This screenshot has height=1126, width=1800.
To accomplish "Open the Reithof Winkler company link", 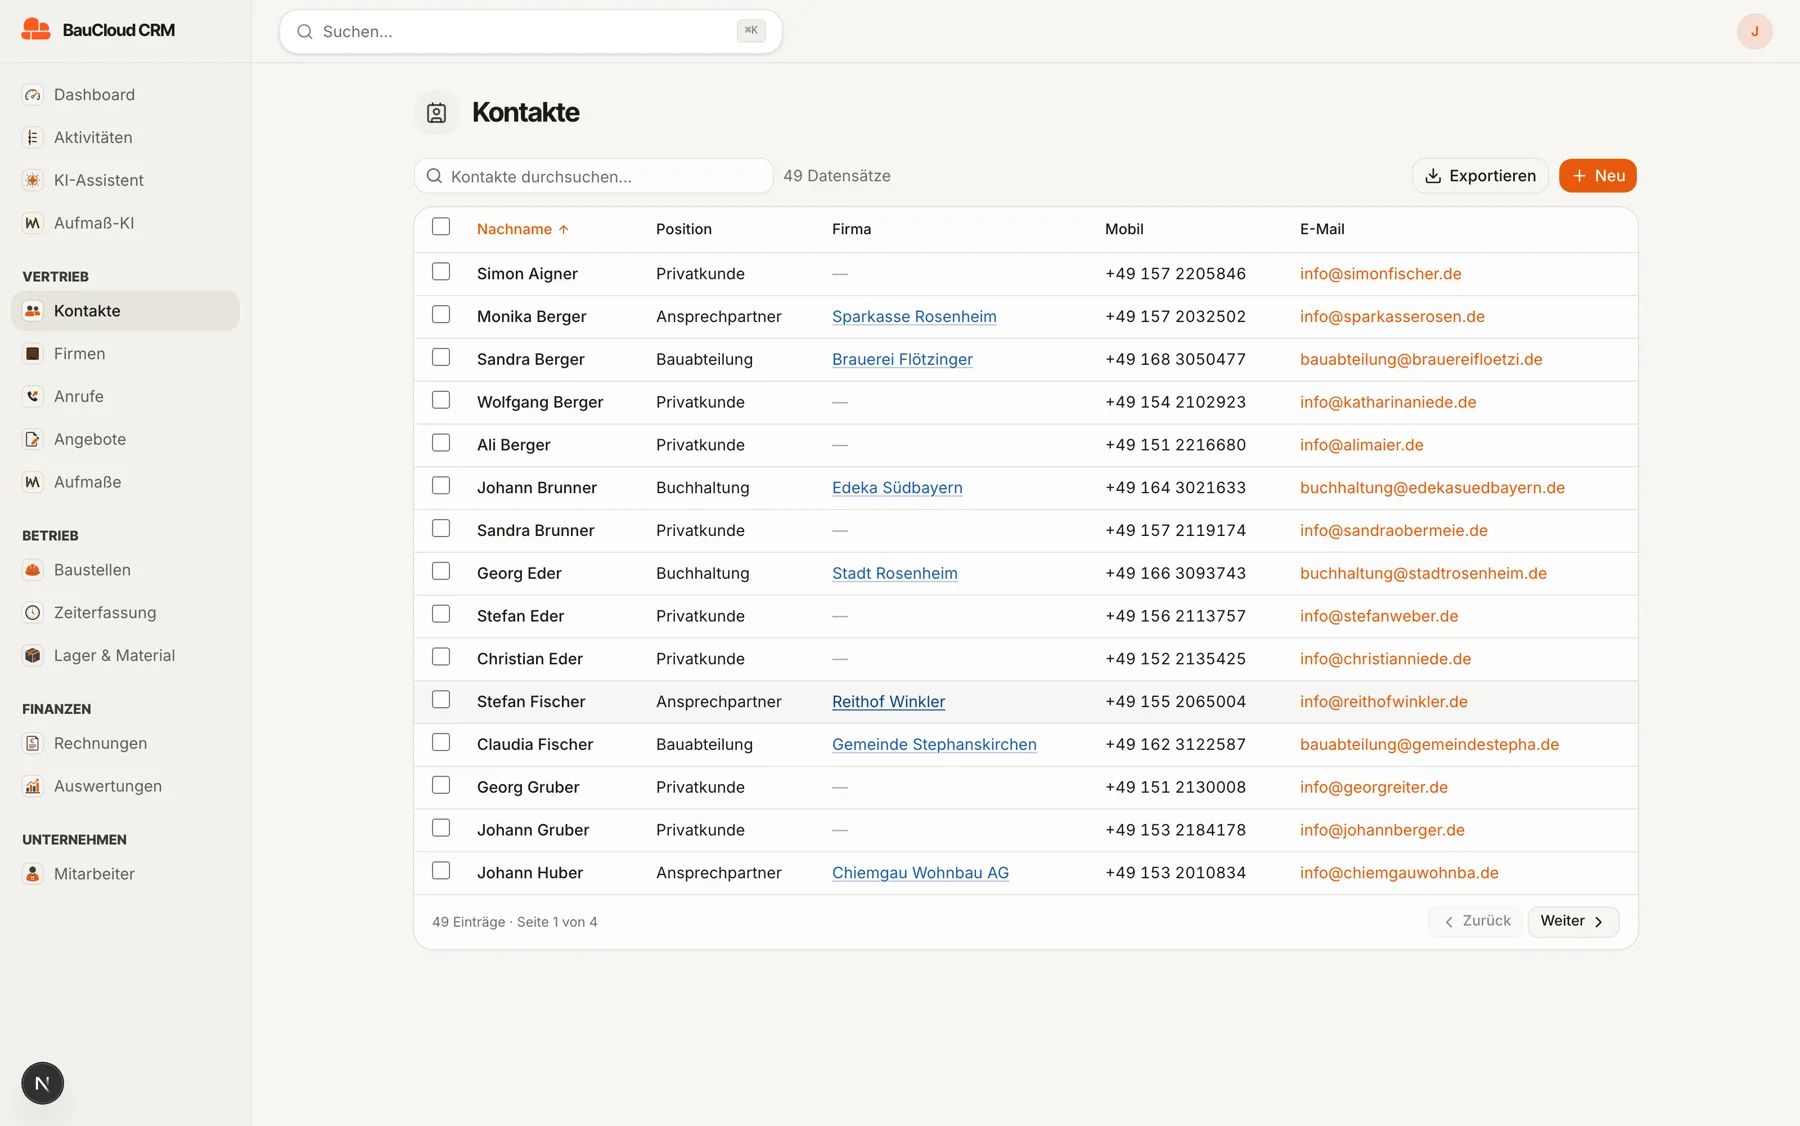I will click(x=888, y=702).
